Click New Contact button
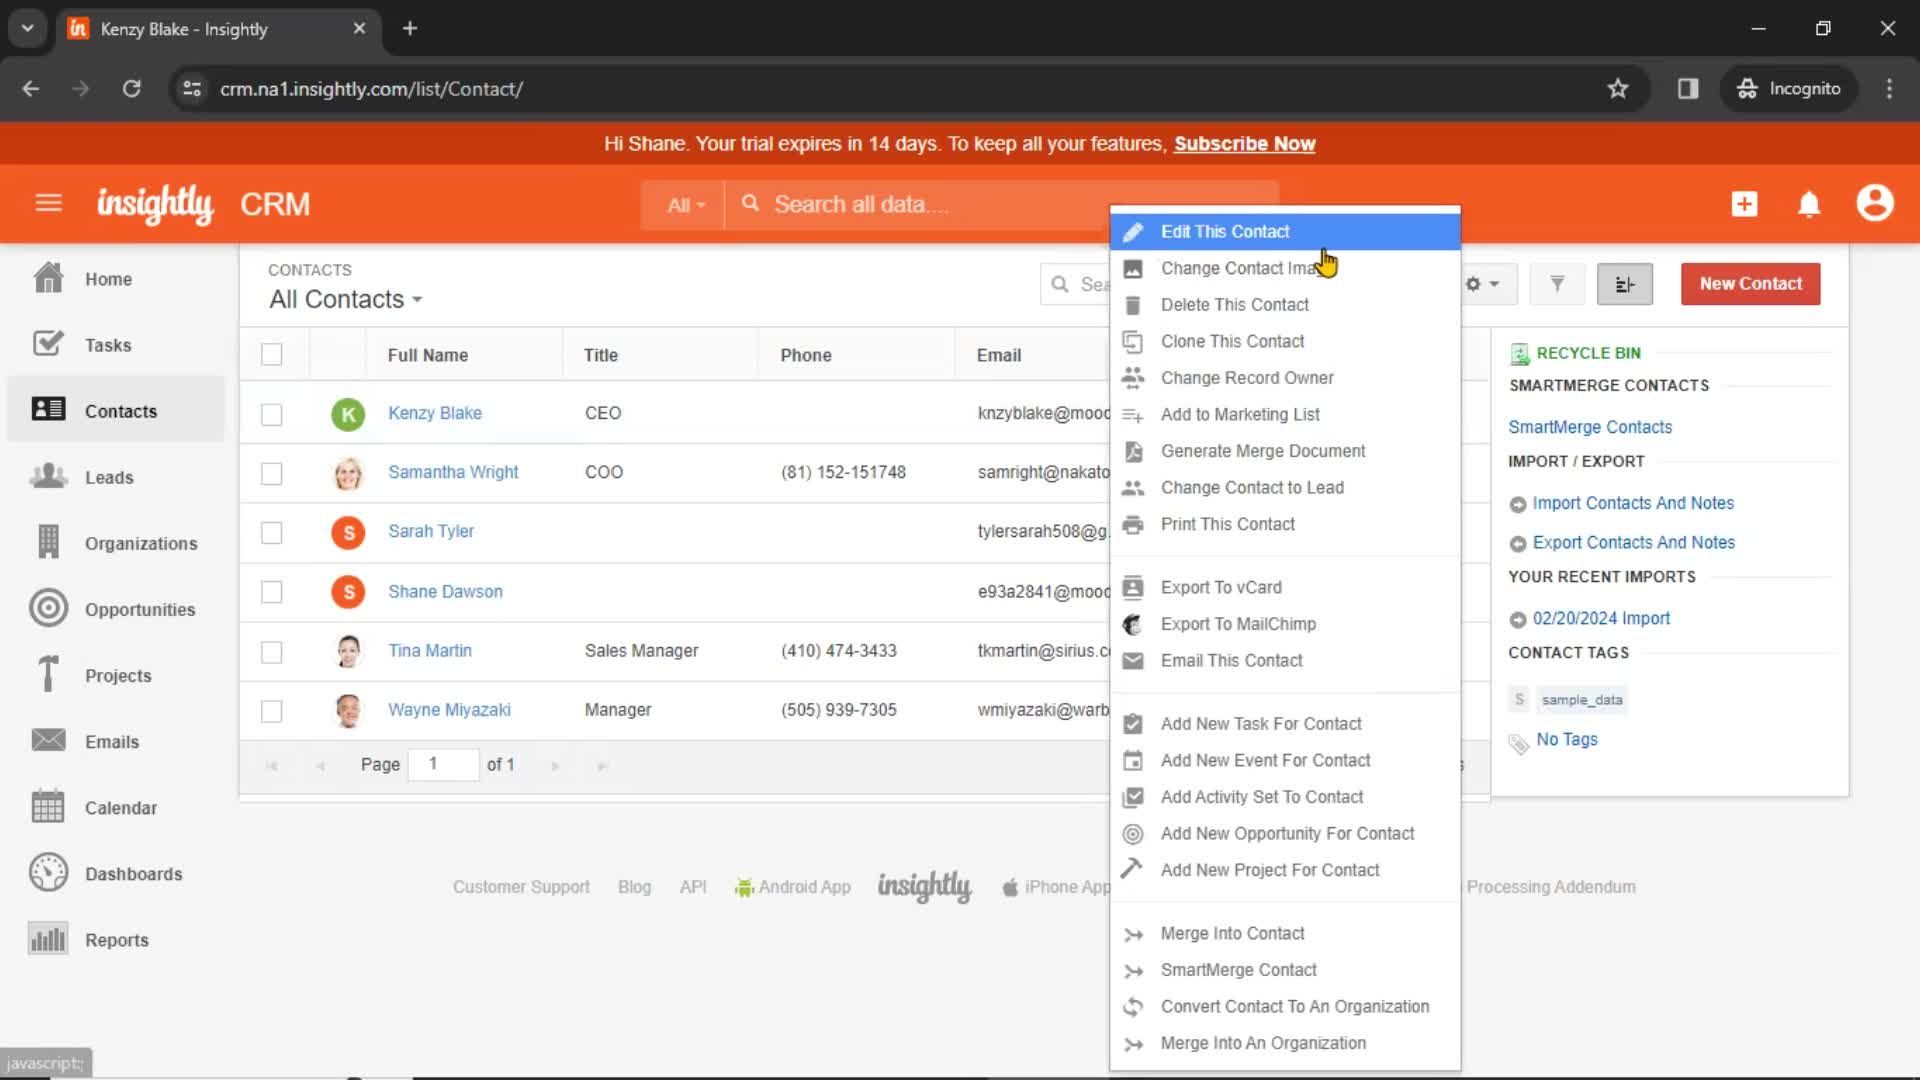The height and width of the screenshot is (1080, 1920). (1750, 282)
